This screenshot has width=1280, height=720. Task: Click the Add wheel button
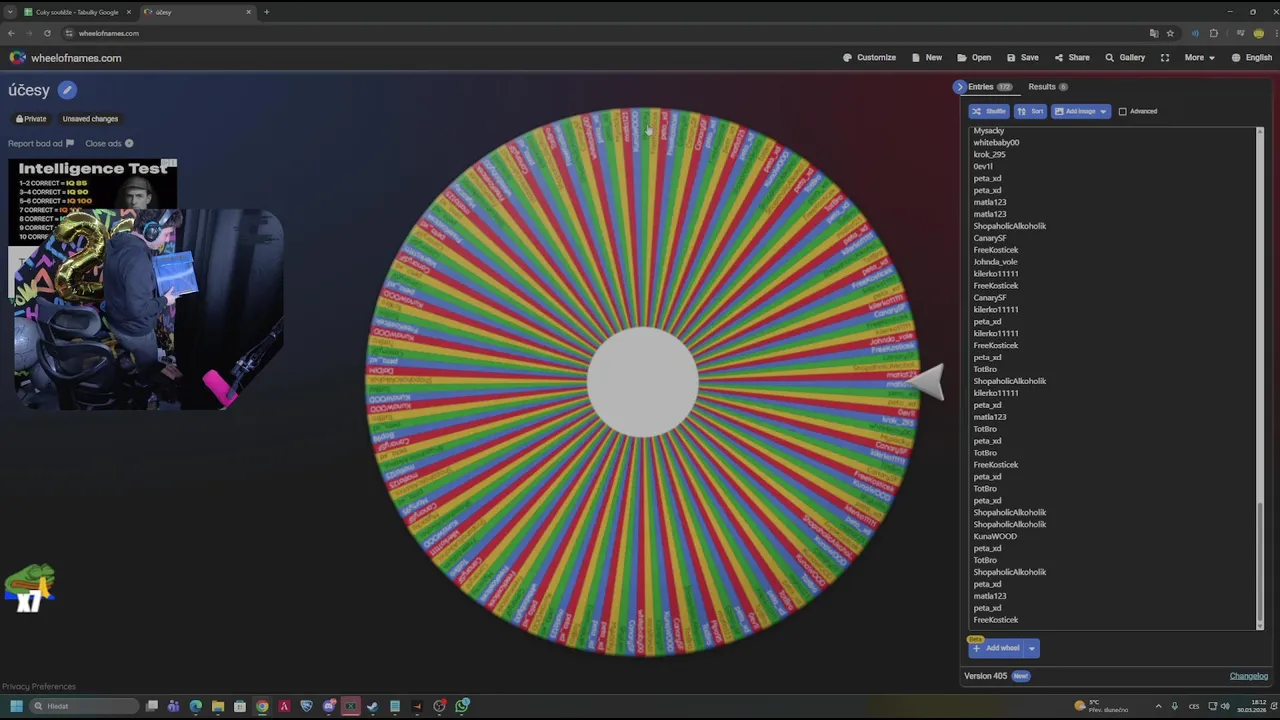click(997, 648)
